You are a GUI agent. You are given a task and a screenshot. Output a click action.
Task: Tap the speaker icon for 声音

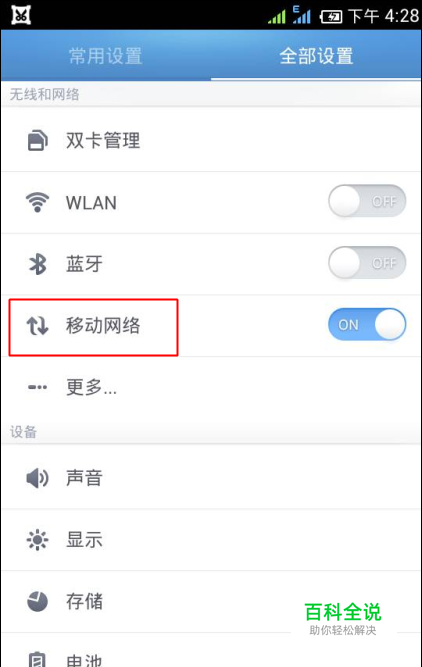click(37, 478)
